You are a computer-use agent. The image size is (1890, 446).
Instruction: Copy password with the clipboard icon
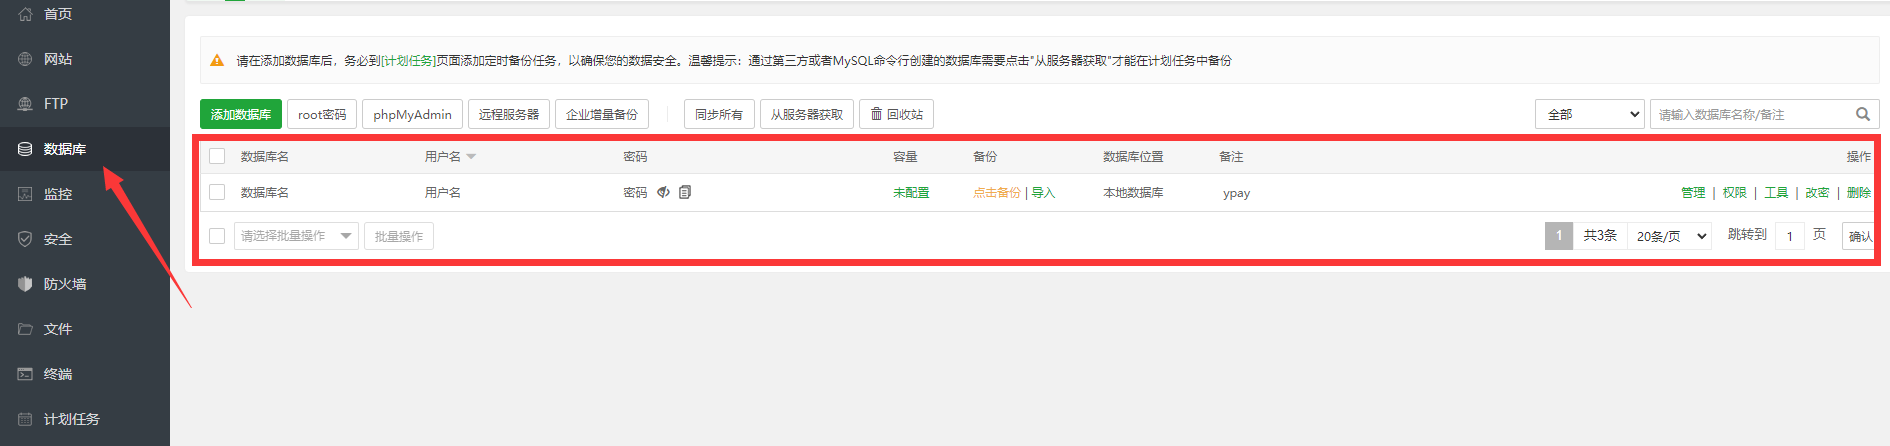[x=685, y=192]
